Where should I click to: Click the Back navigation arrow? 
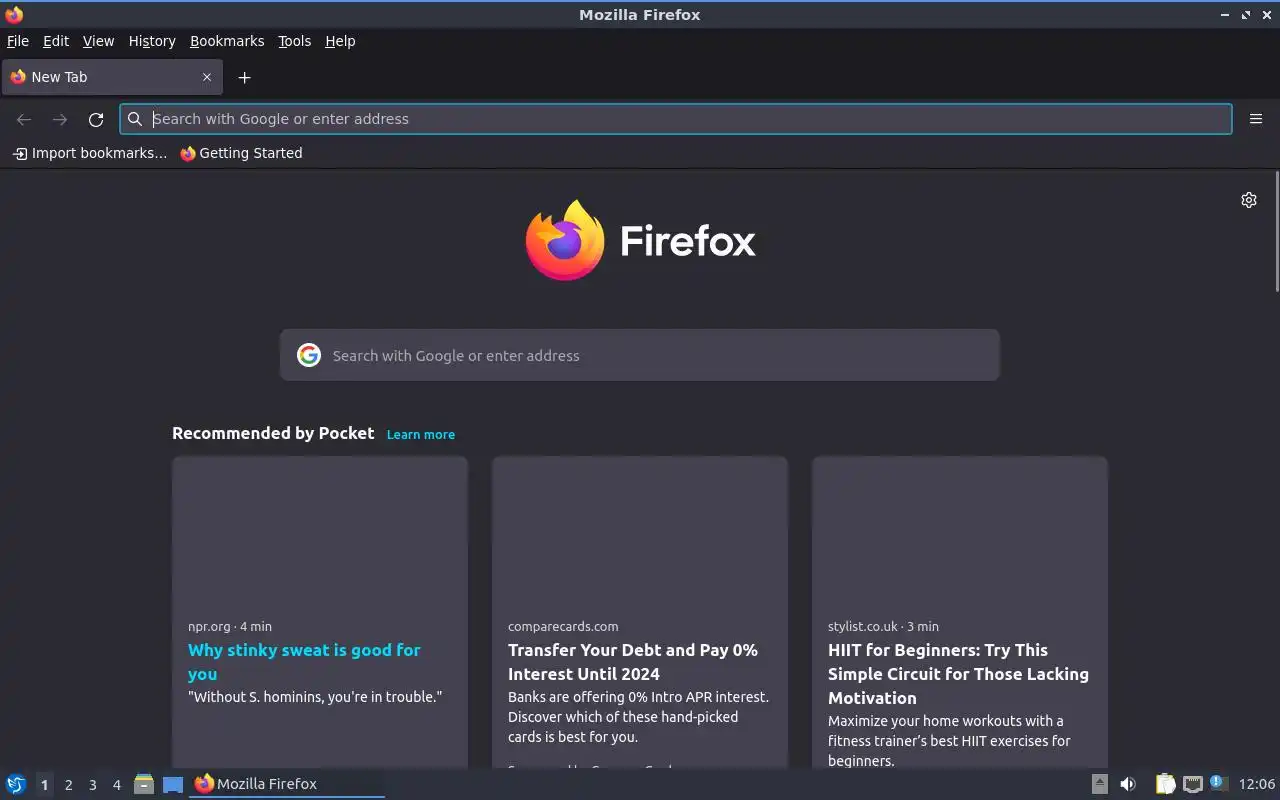click(24, 119)
